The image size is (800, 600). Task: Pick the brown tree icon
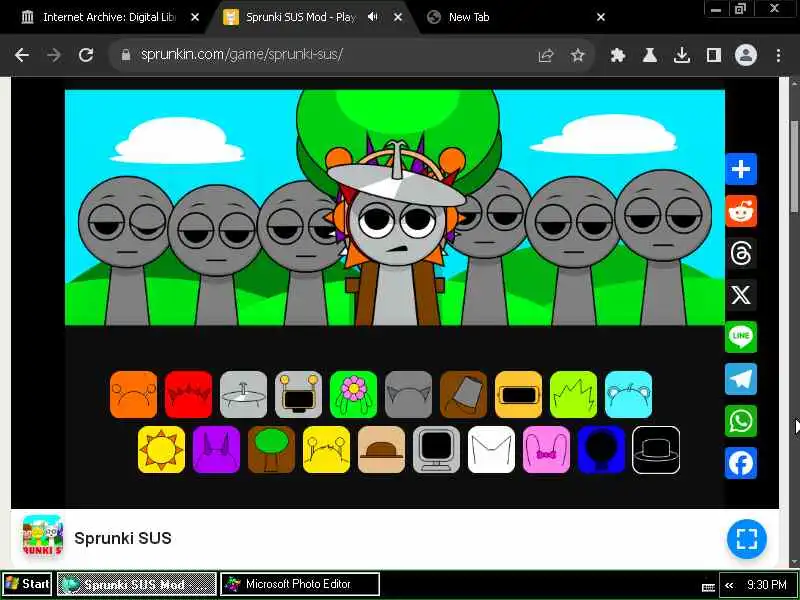click(271, 449)
